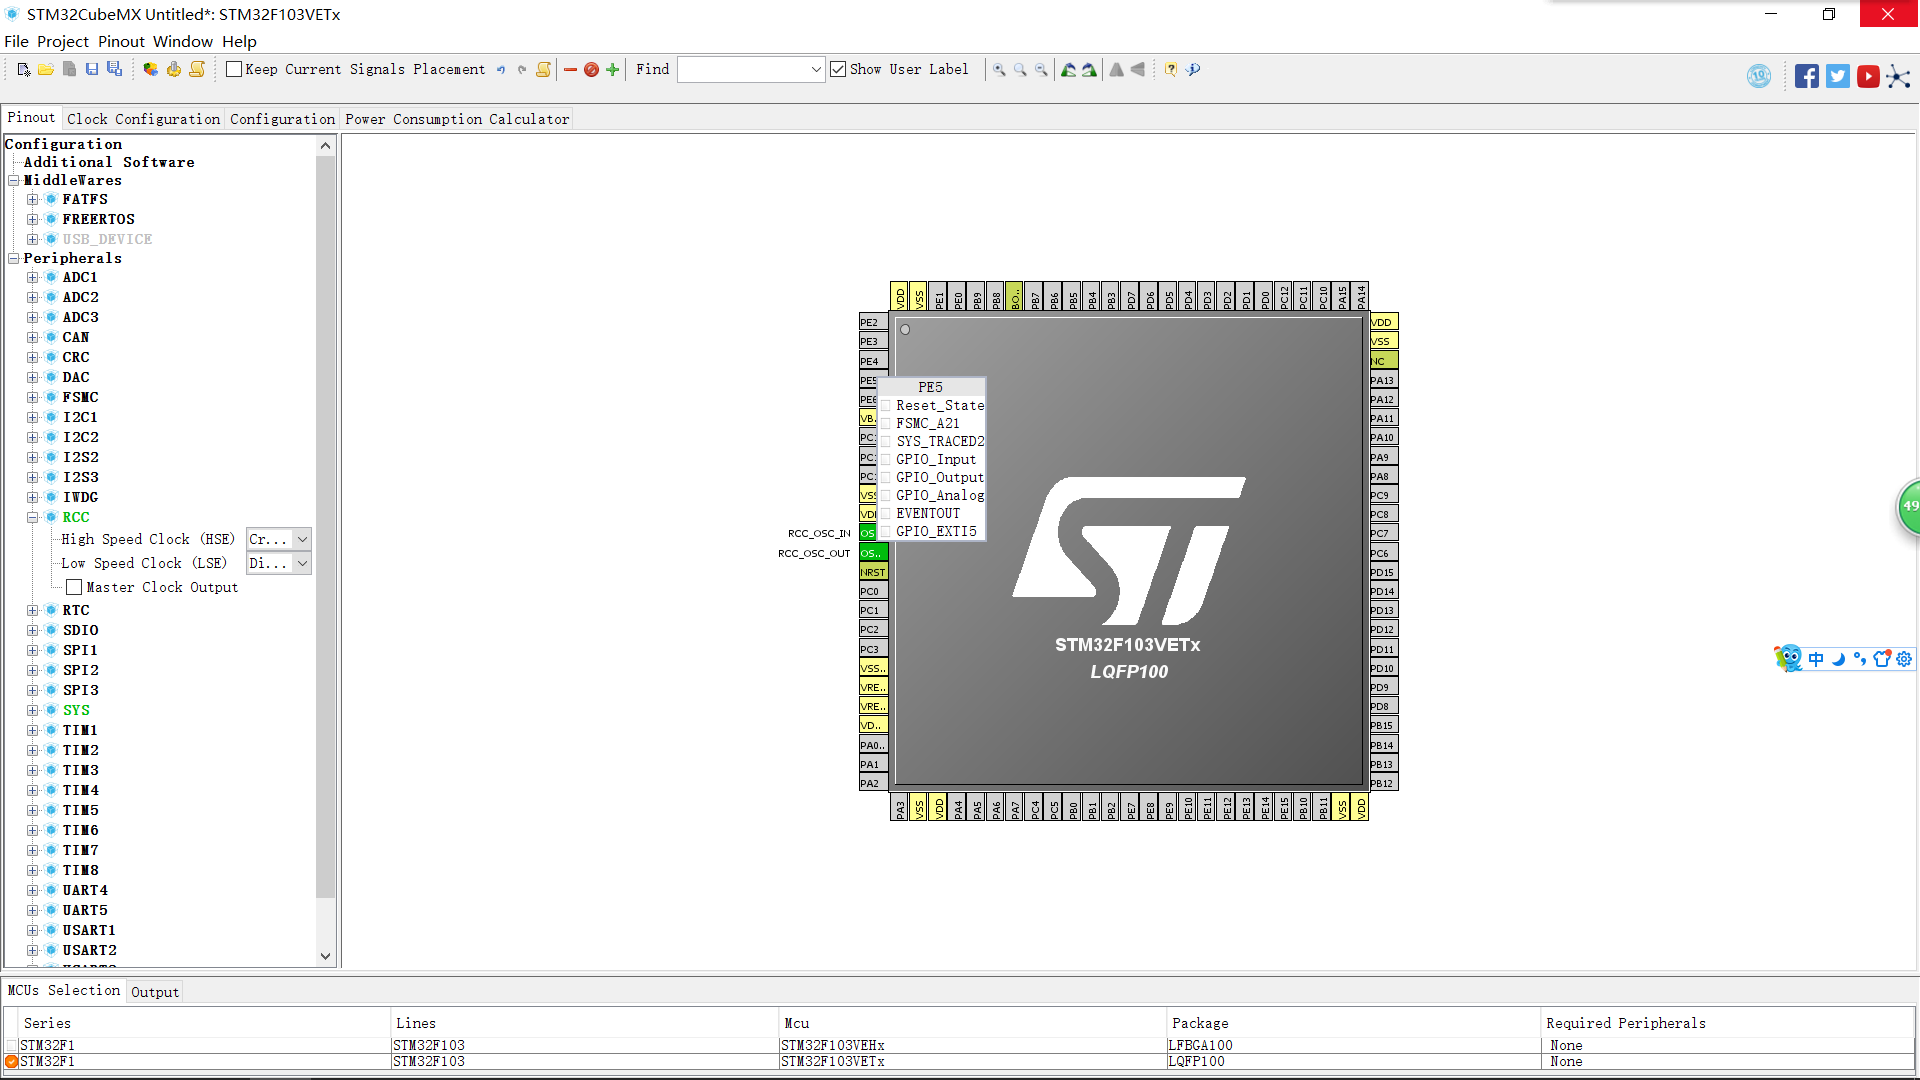Open the Find combo box dropdown arrow
1920x1080 pixels.
[x=816, y=69]
